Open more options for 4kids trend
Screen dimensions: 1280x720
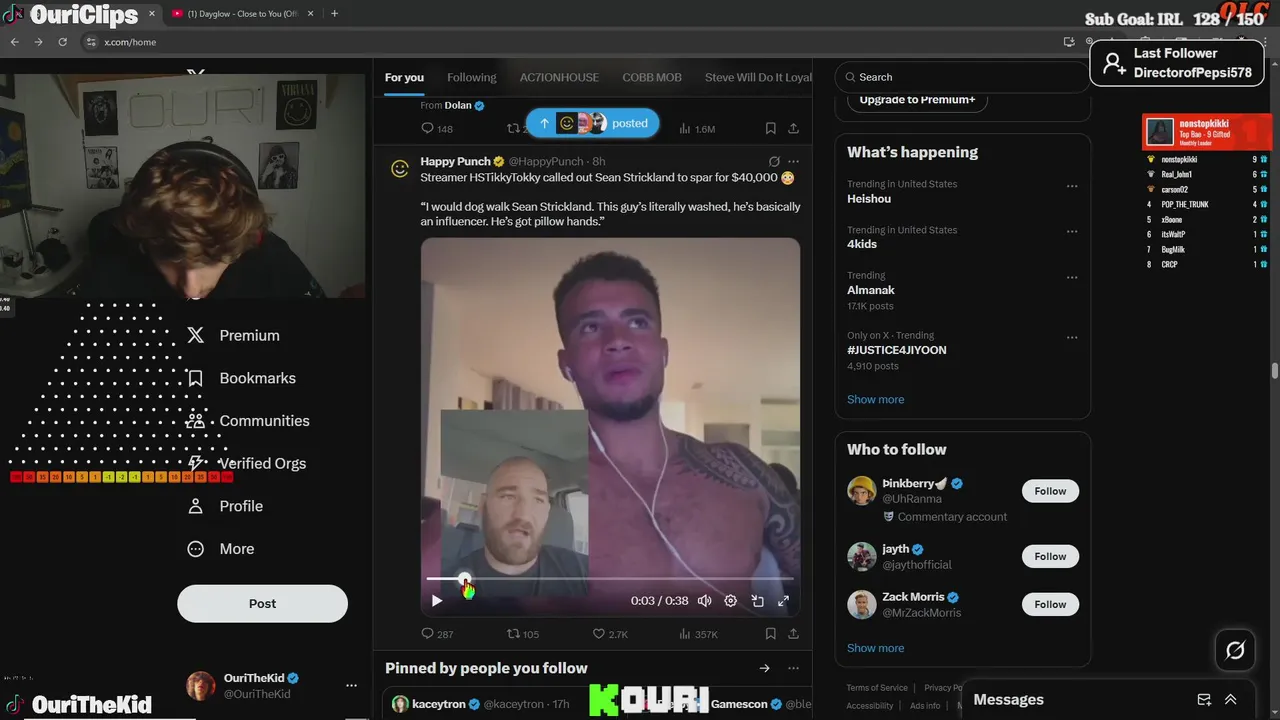[x=1072, y=231]
